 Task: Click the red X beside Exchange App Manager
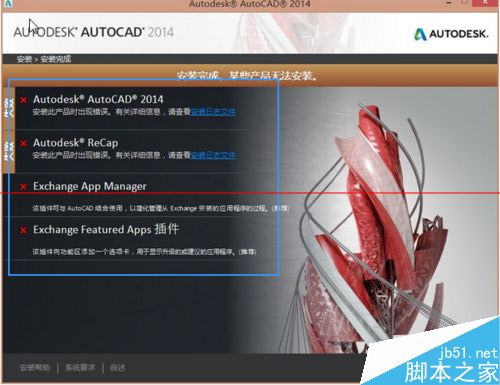(23, 187)
